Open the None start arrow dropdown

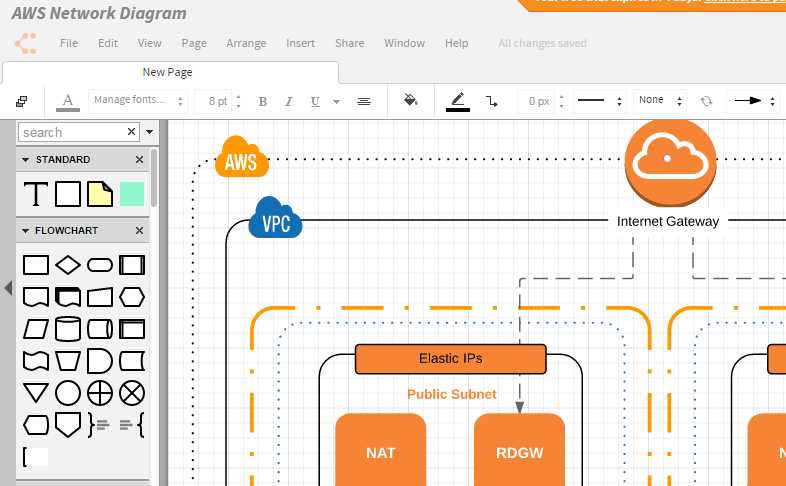coord(660,101)
